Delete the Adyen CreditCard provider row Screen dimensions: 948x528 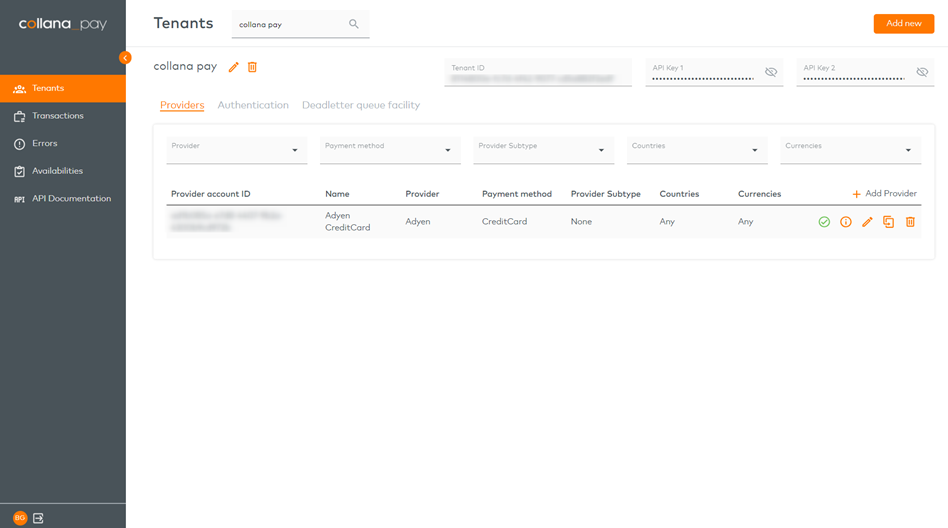[x=910, y=222]
